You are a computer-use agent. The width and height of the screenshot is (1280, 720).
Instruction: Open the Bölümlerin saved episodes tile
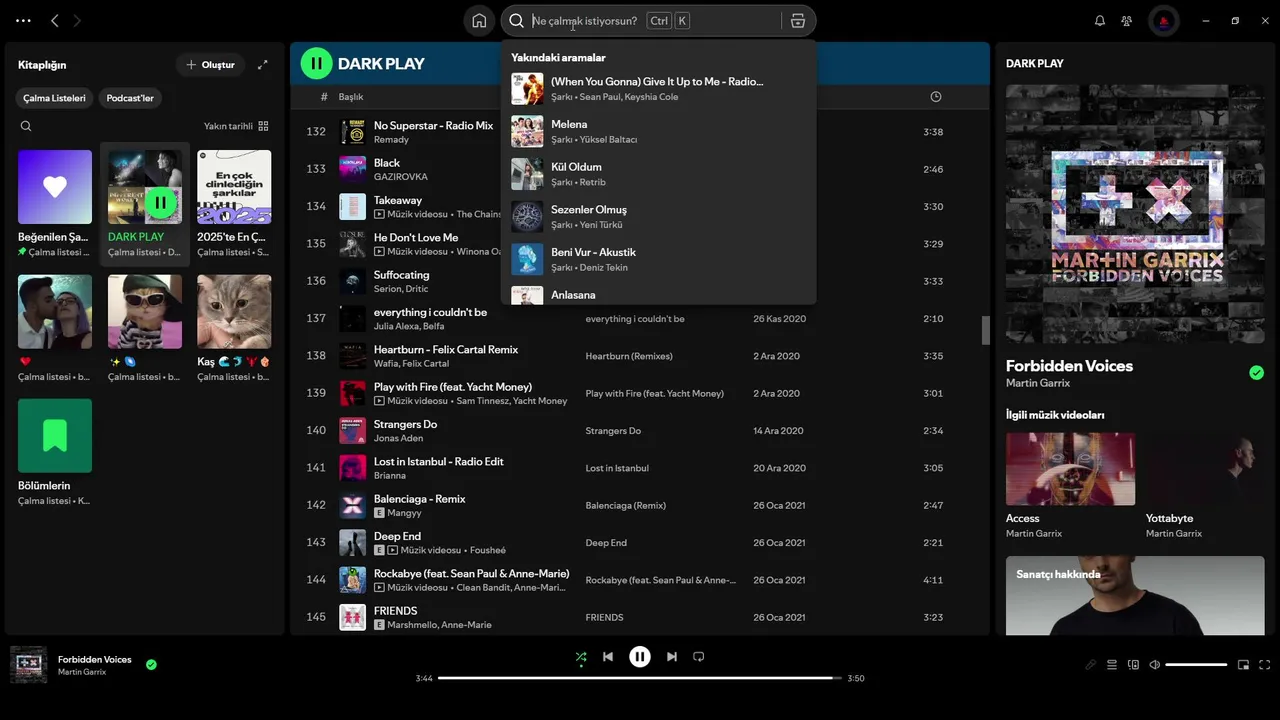(x=55, y=452)
